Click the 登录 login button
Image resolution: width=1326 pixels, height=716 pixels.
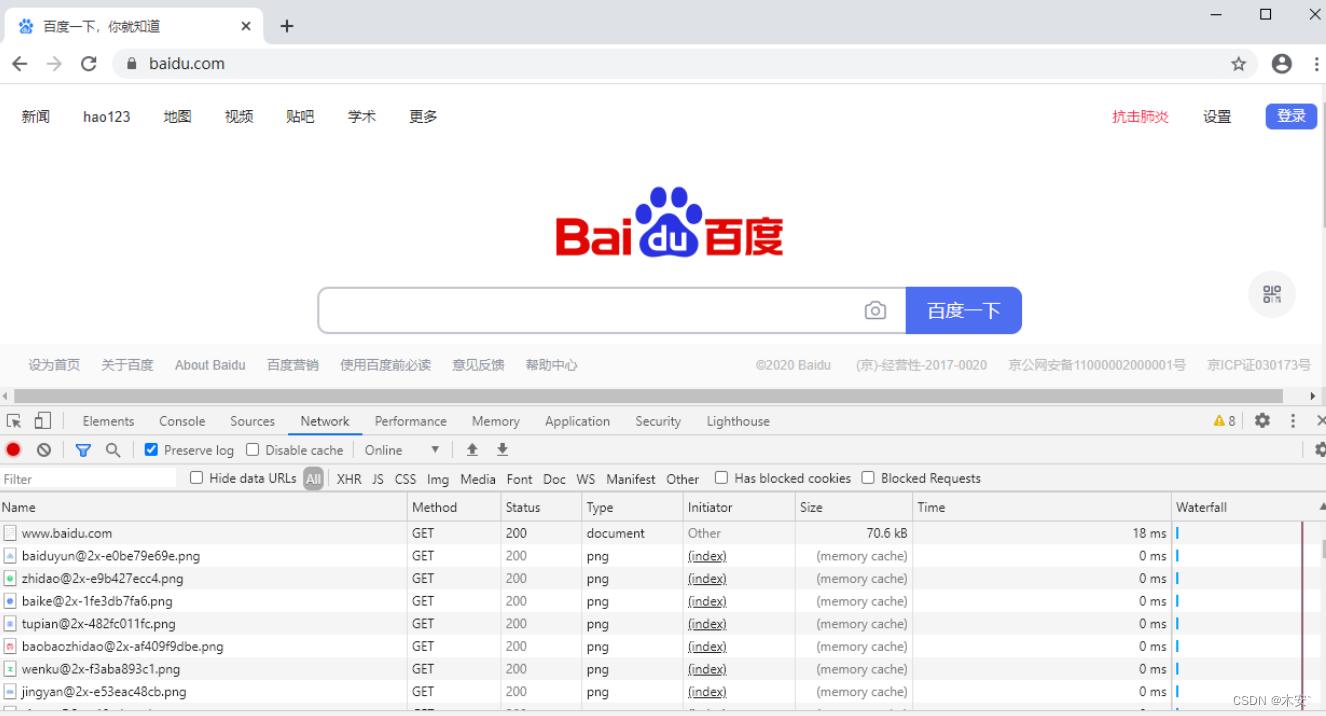1291,116
